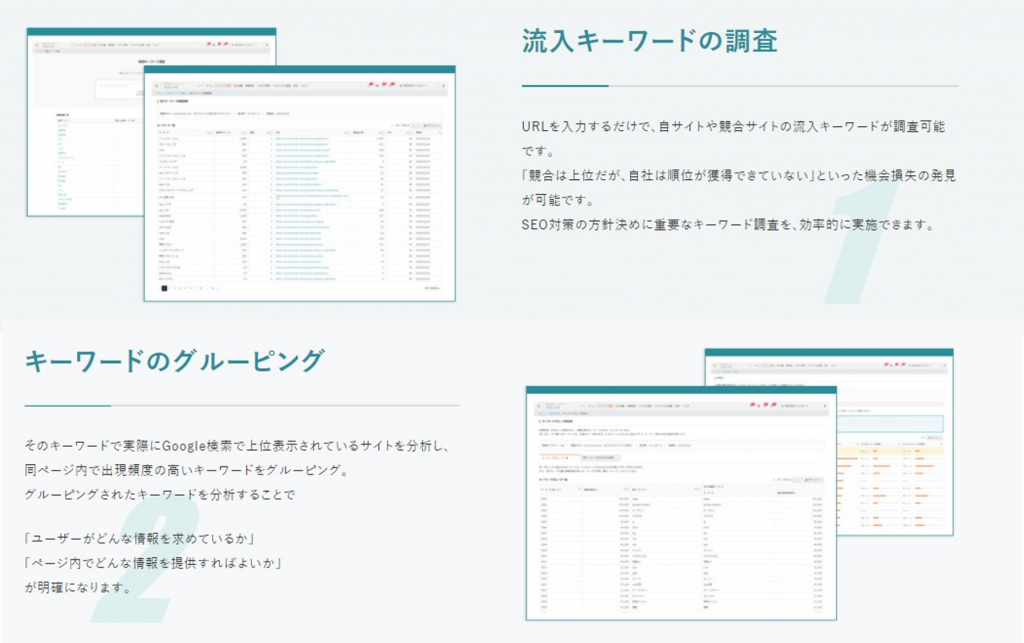Open the rear screenshot with orange bars
Screen dimensions: 1024x643
895,442
